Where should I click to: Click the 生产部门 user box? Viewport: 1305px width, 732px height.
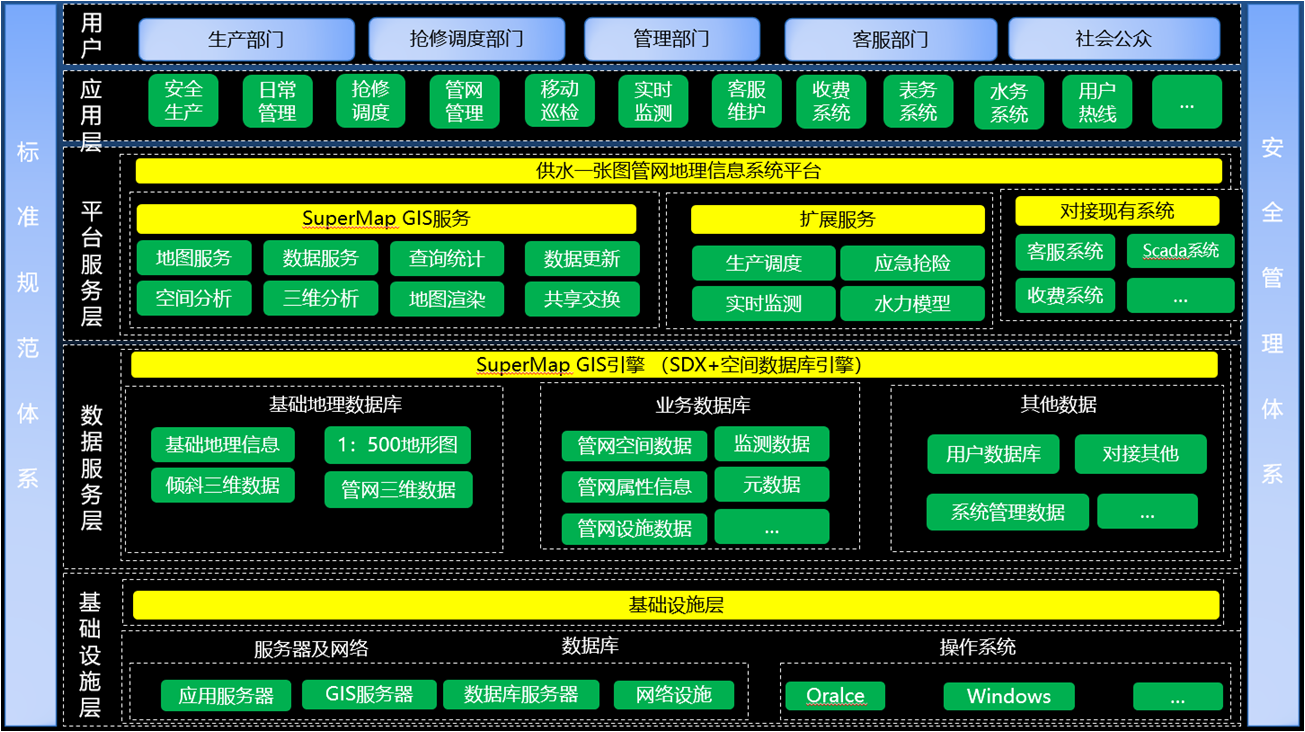point(246,40)
